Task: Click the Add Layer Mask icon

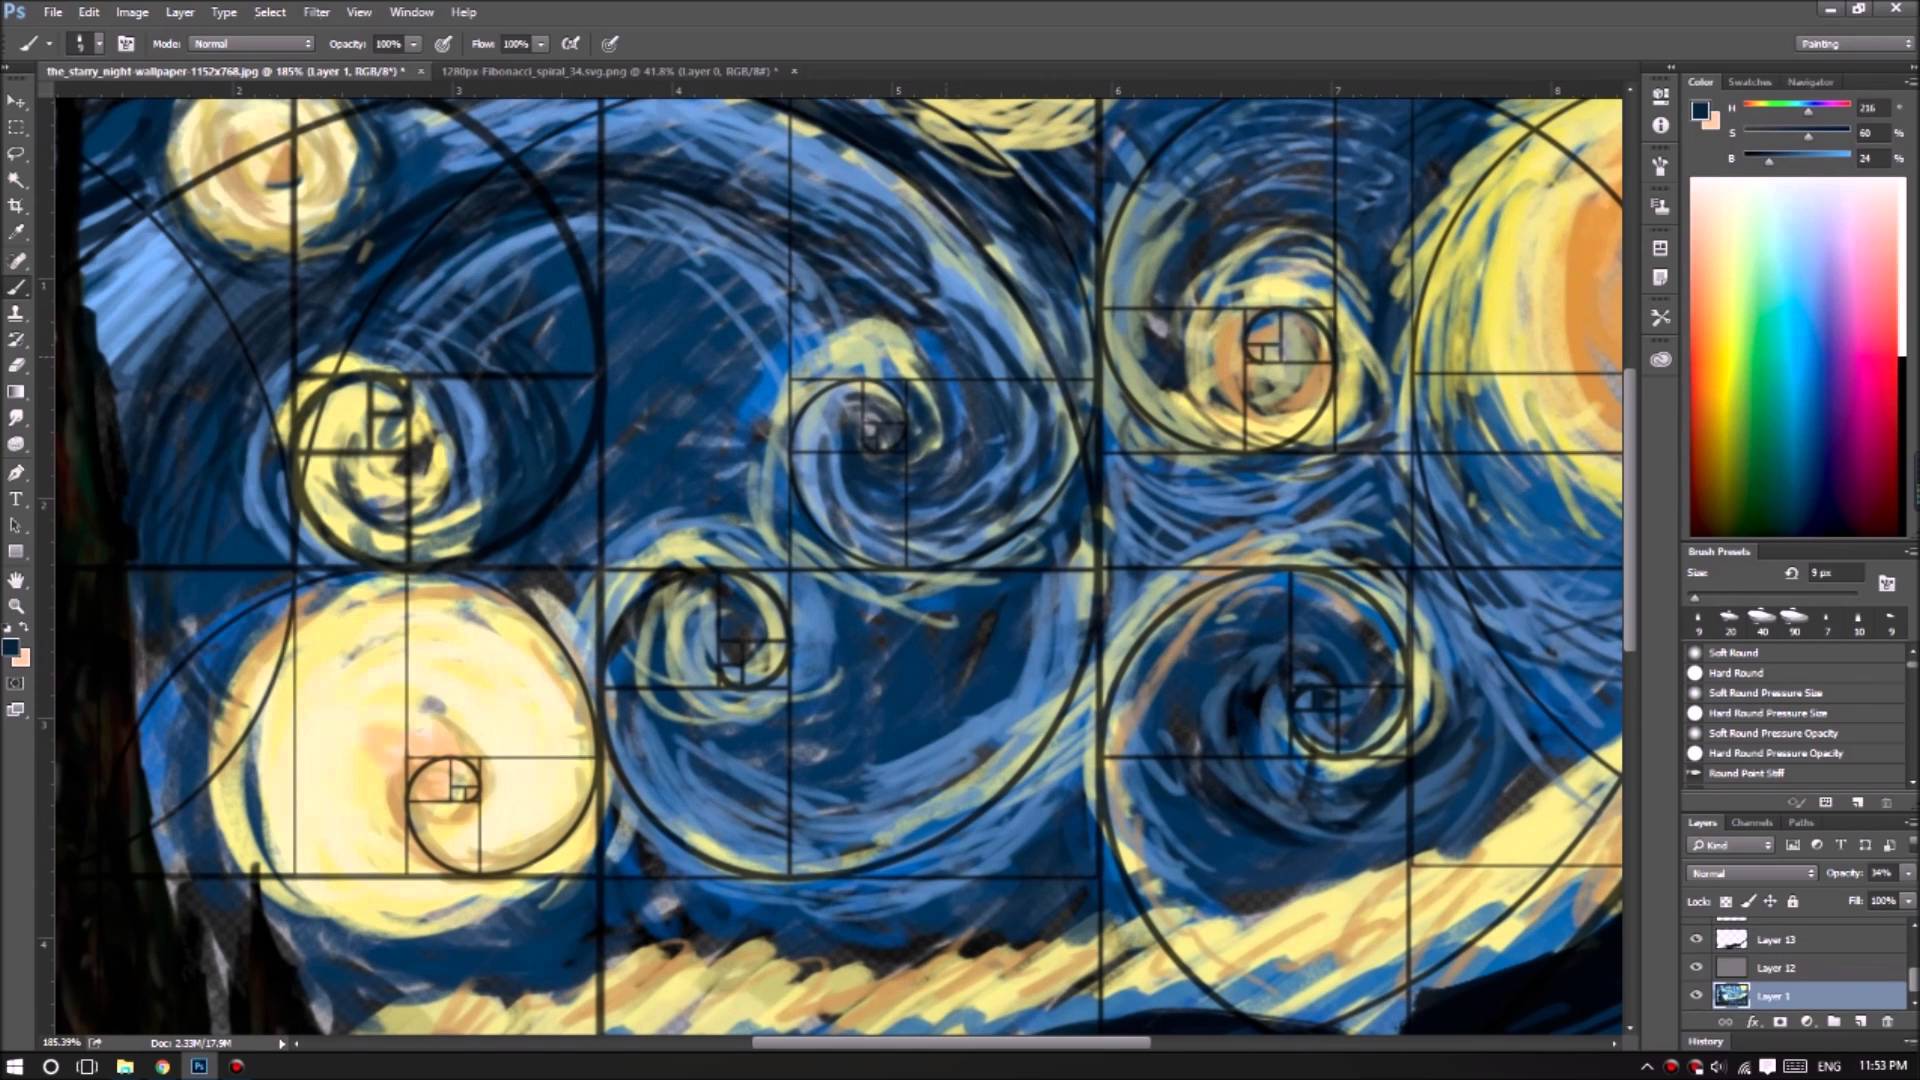Action: pos(1781,1021)
